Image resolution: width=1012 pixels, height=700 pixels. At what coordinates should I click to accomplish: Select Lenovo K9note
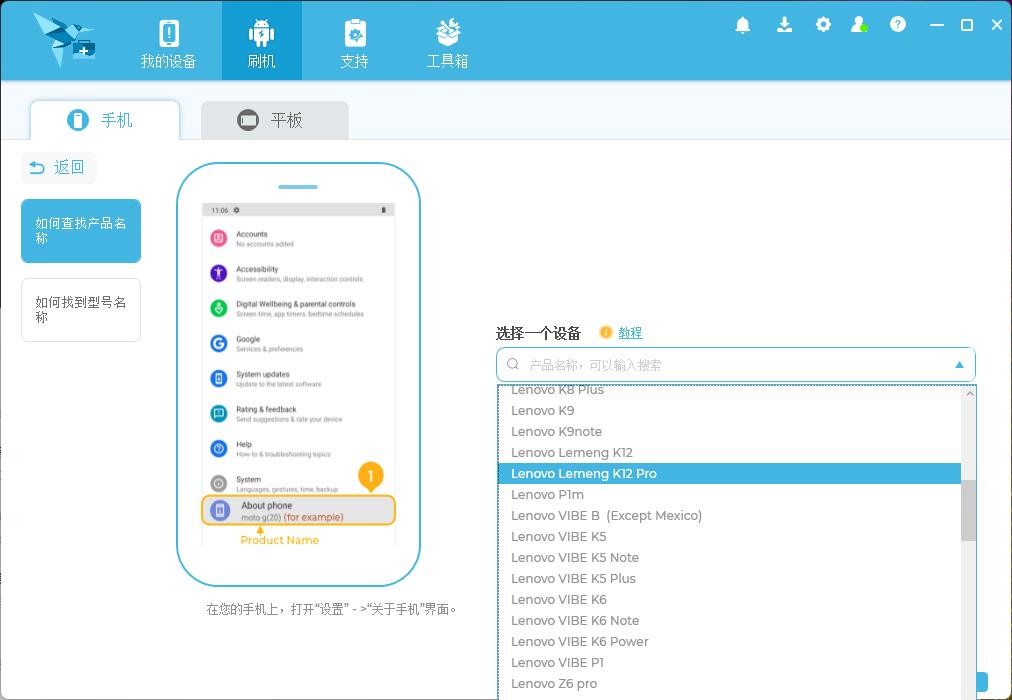729,432
